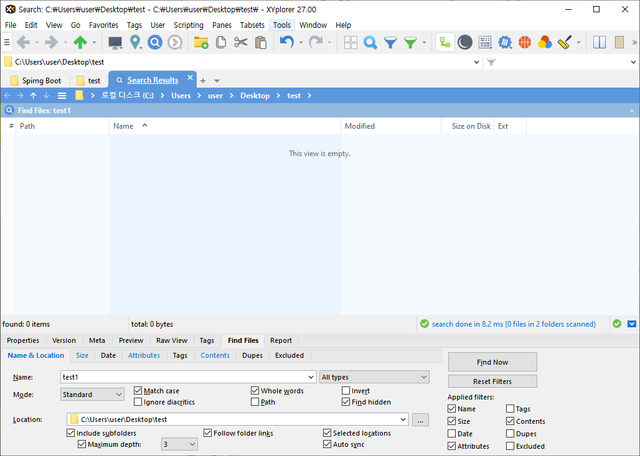
Task: Toggle the Ignore diacritics checkbox
Action: click(x=138, y=402)
